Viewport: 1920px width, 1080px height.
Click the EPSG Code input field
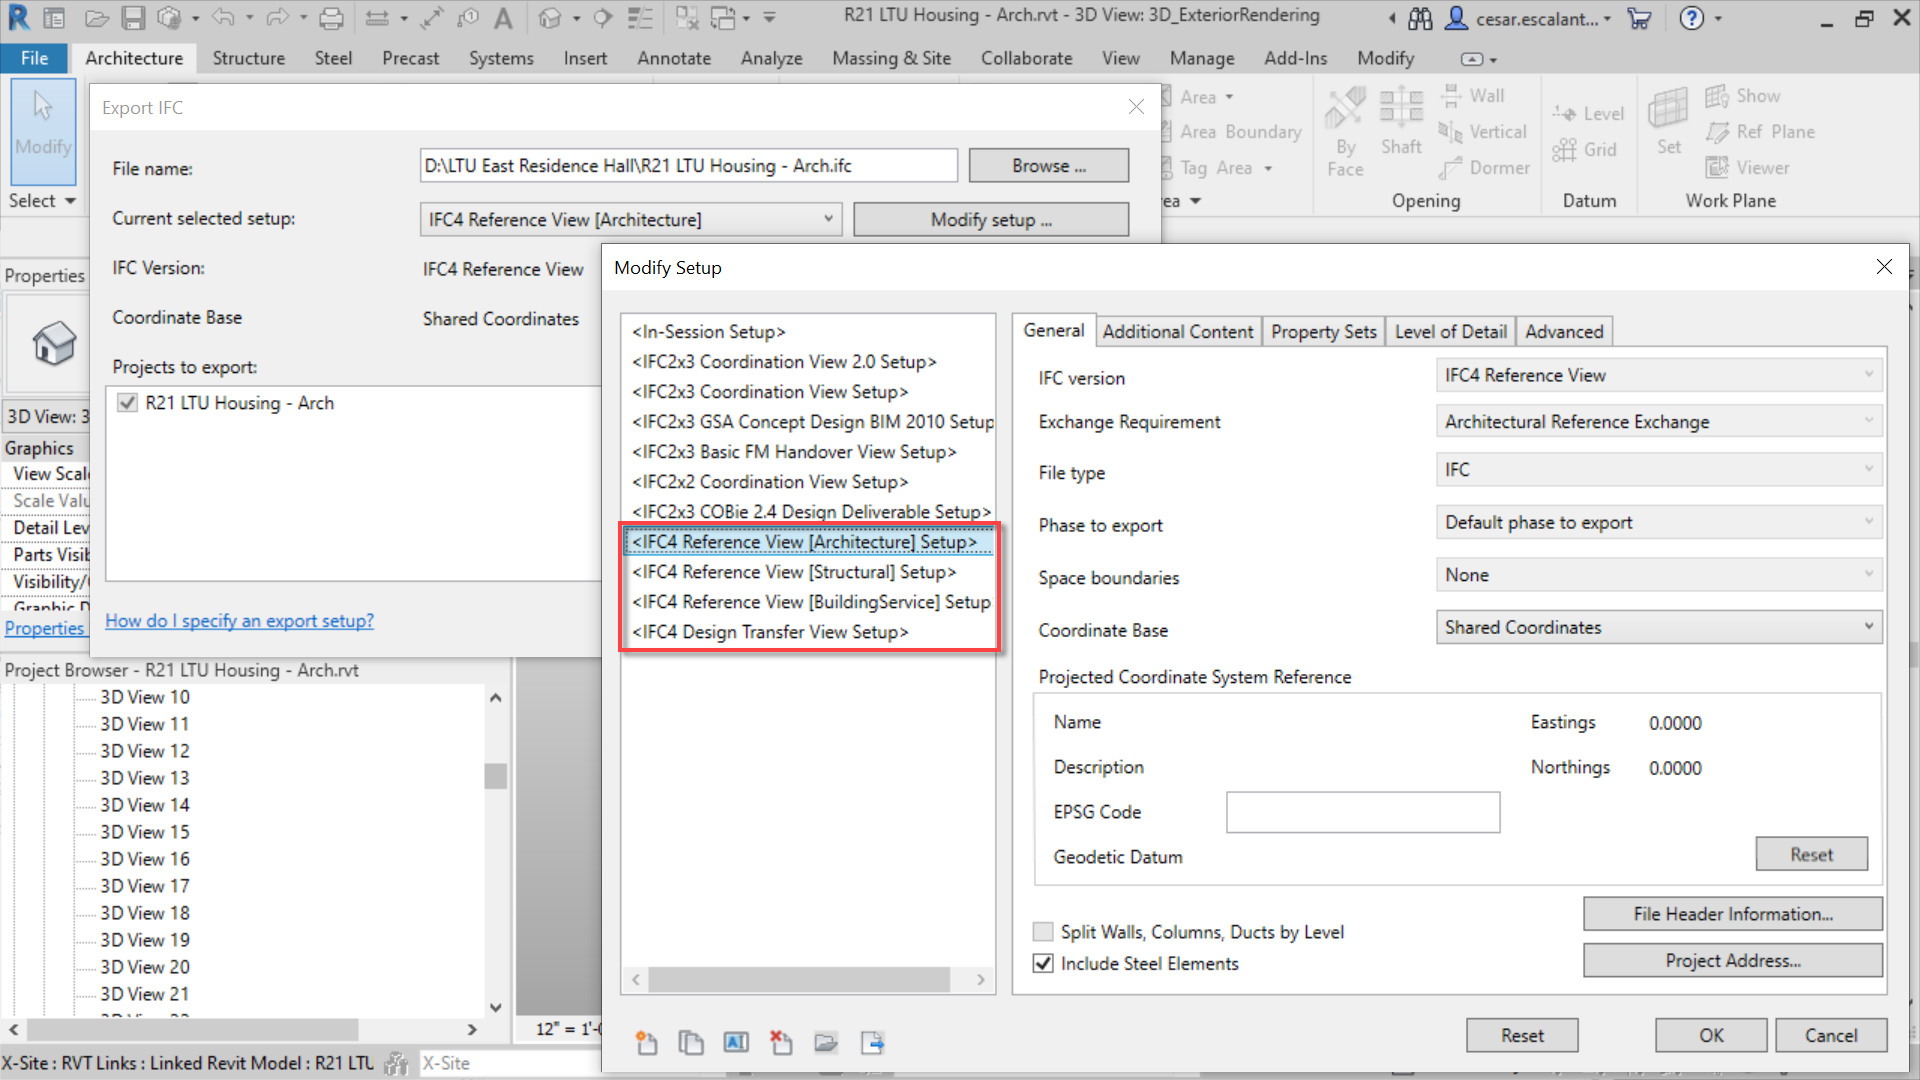[1363, 812]
